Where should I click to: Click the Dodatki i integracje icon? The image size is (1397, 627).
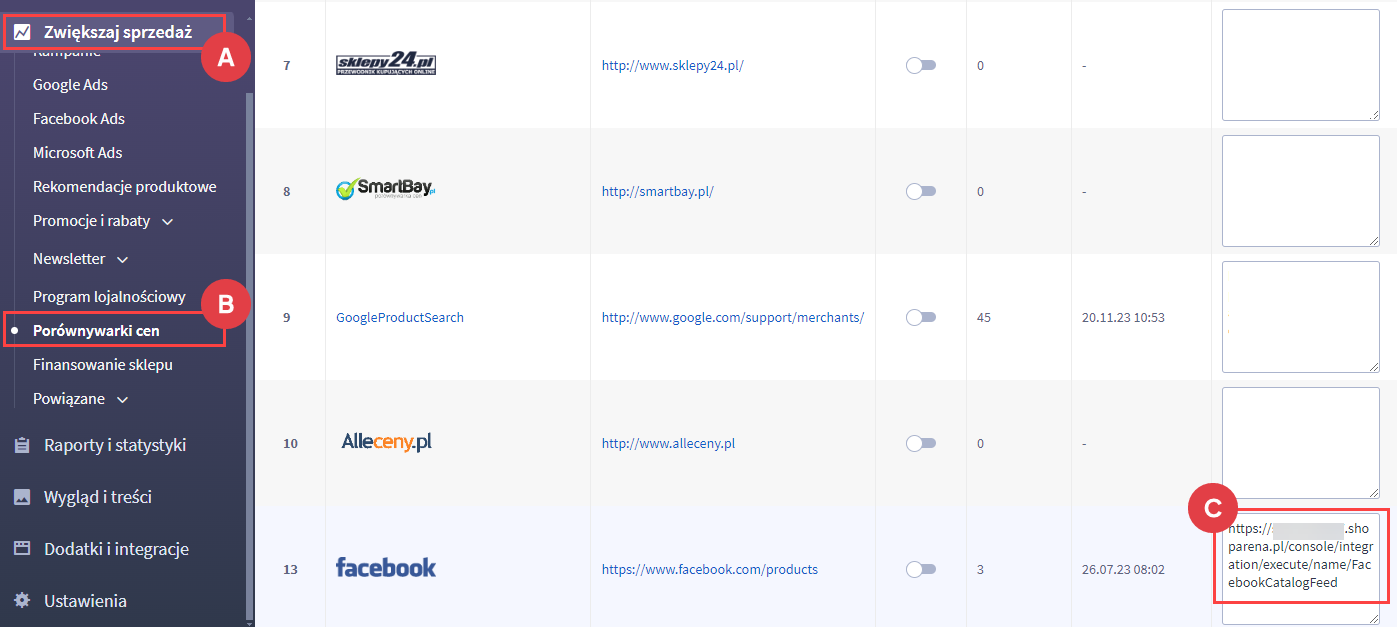[x=22, y=550]
